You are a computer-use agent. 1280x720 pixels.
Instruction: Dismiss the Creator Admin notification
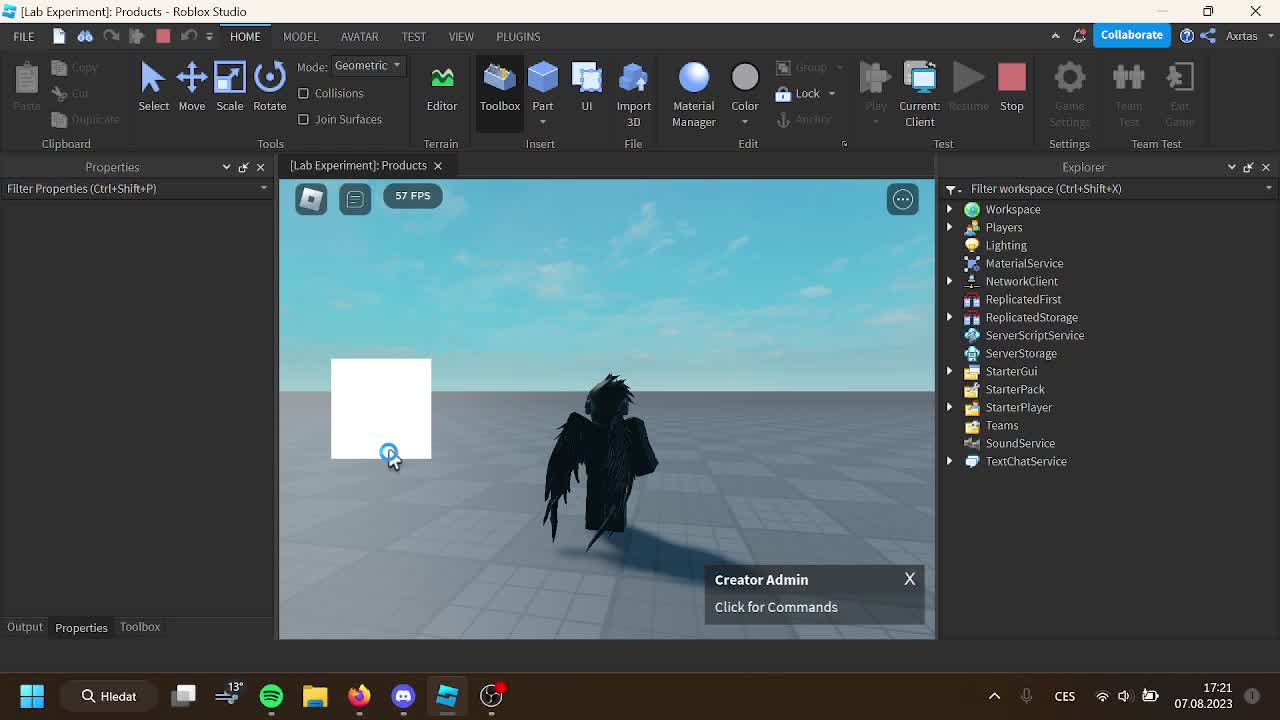[x=910, y=579]
